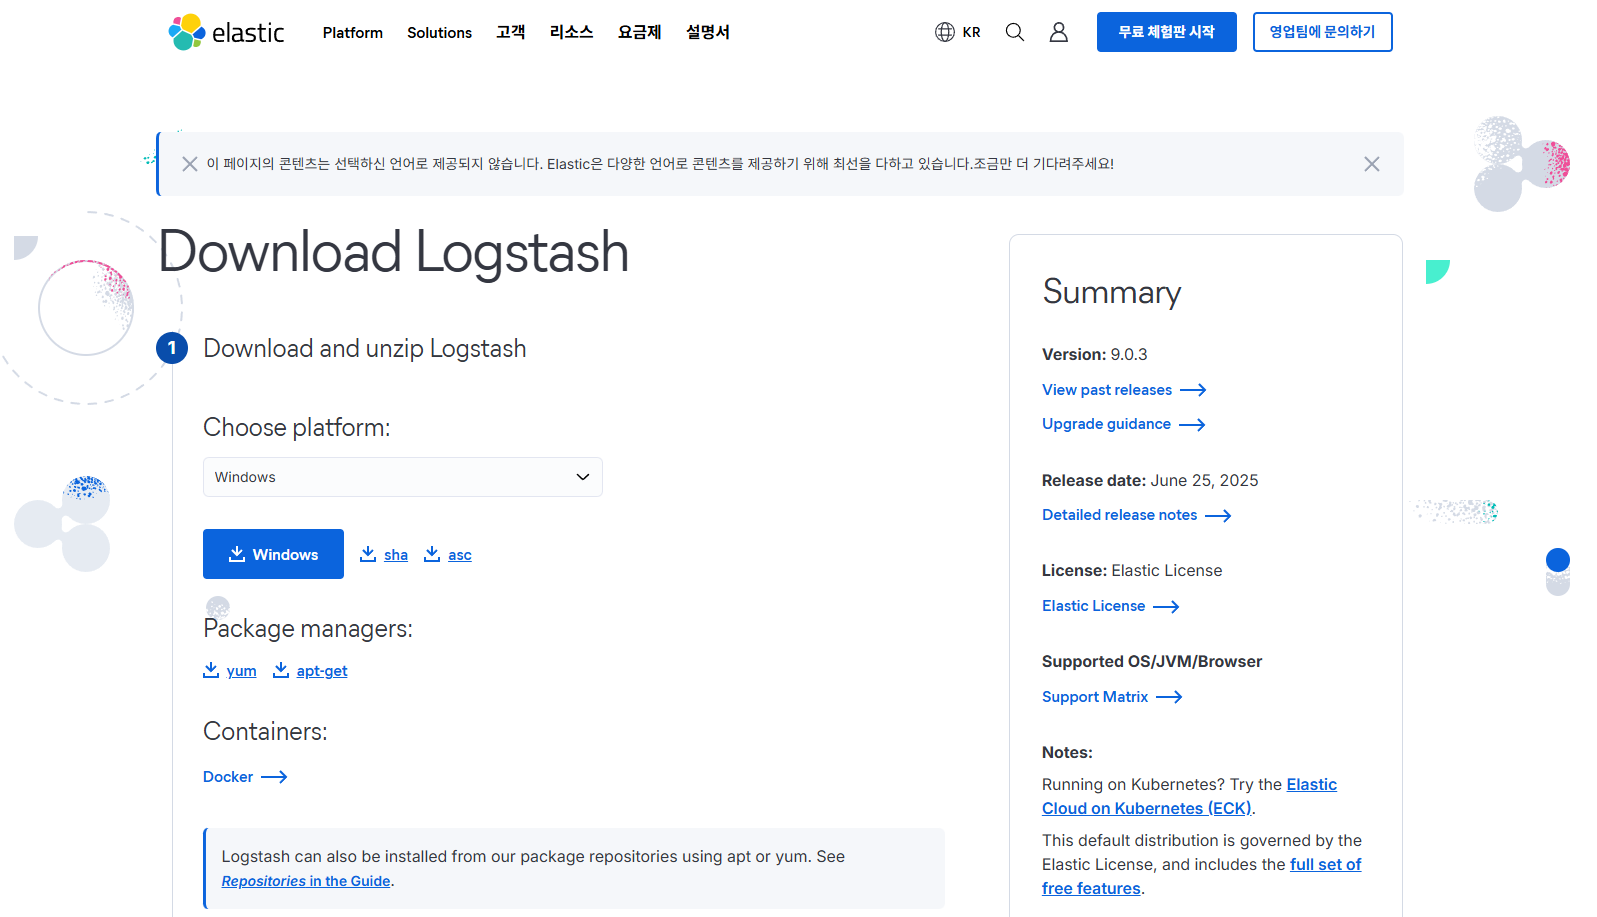Open the 고객 menu
This screenshot has height=917, width=1597.
point(510,32)
